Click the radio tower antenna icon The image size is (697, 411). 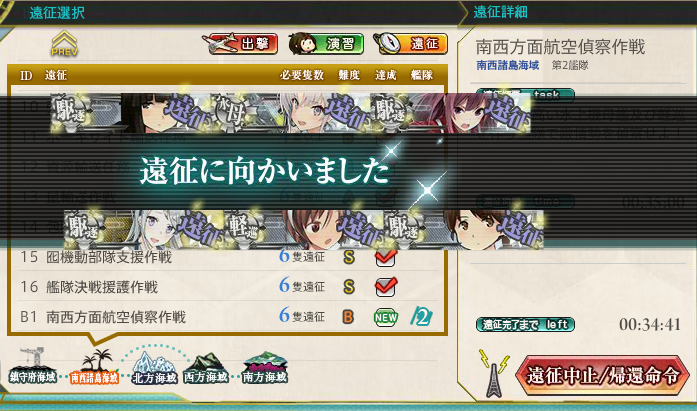(x=494, y=374)
